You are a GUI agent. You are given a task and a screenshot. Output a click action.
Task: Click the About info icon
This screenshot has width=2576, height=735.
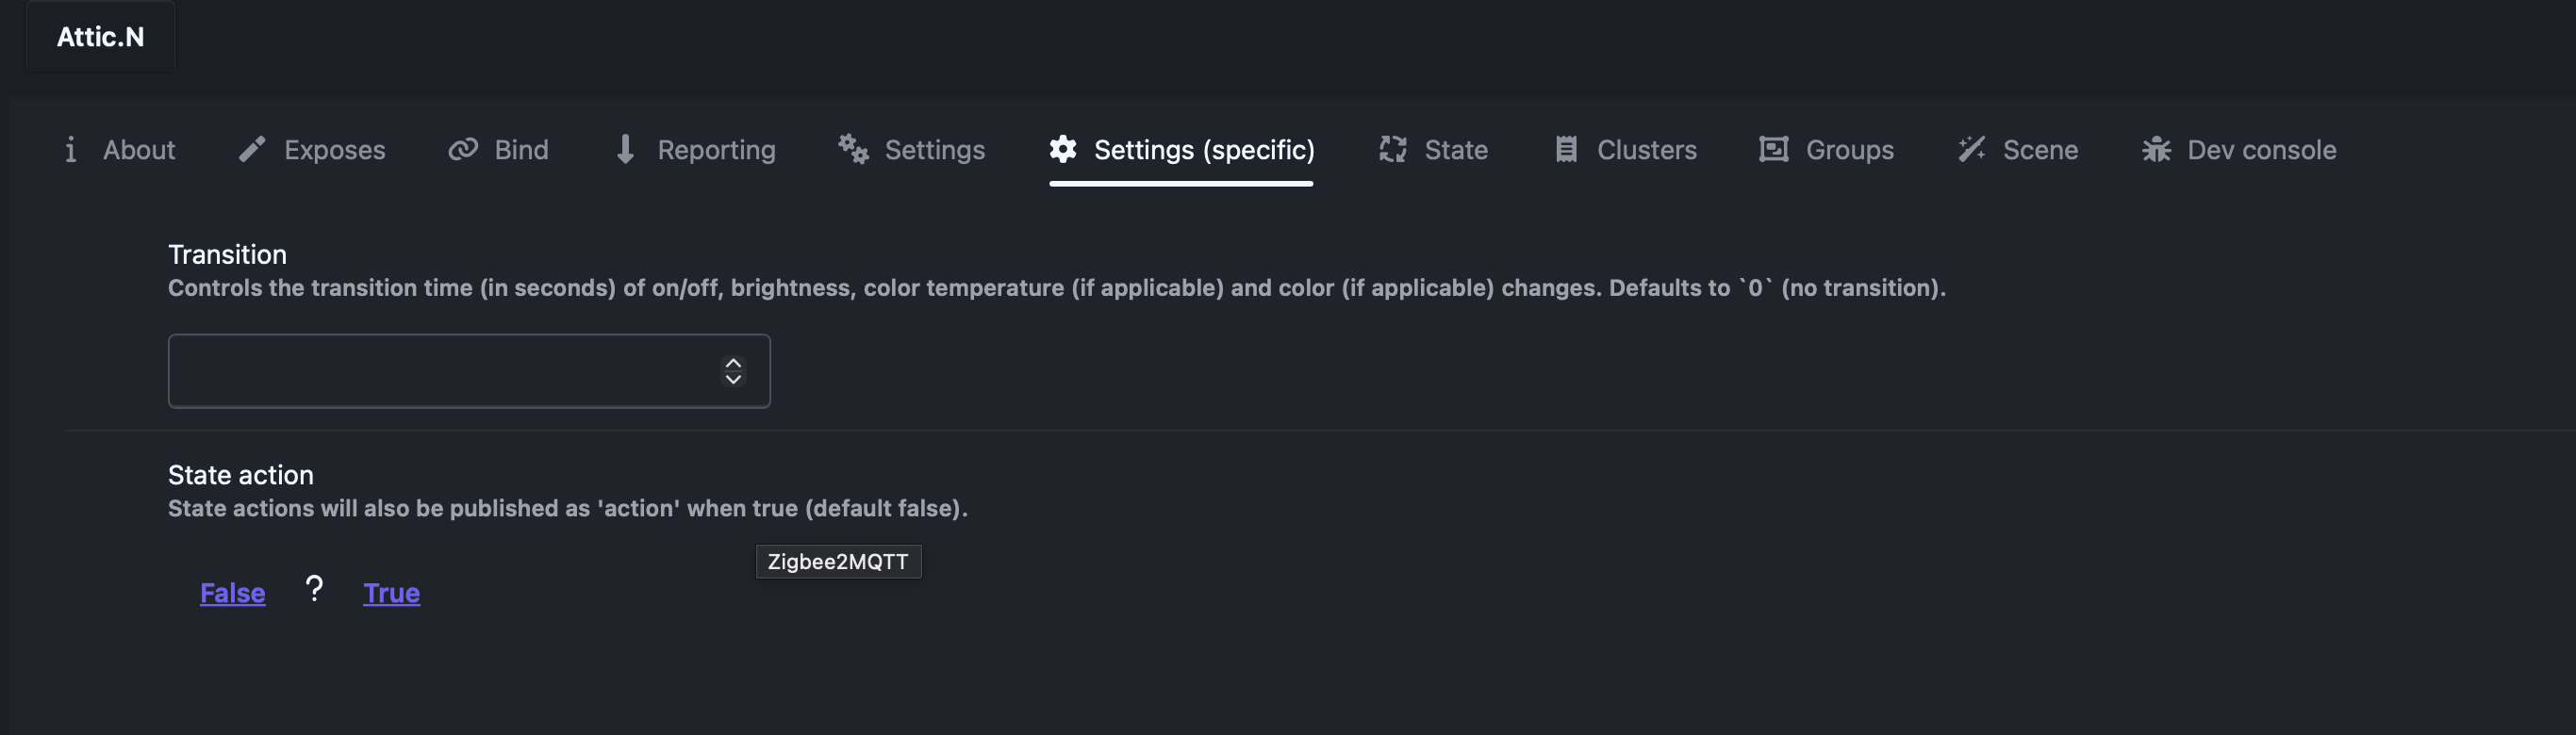click(x=70, y=150)
